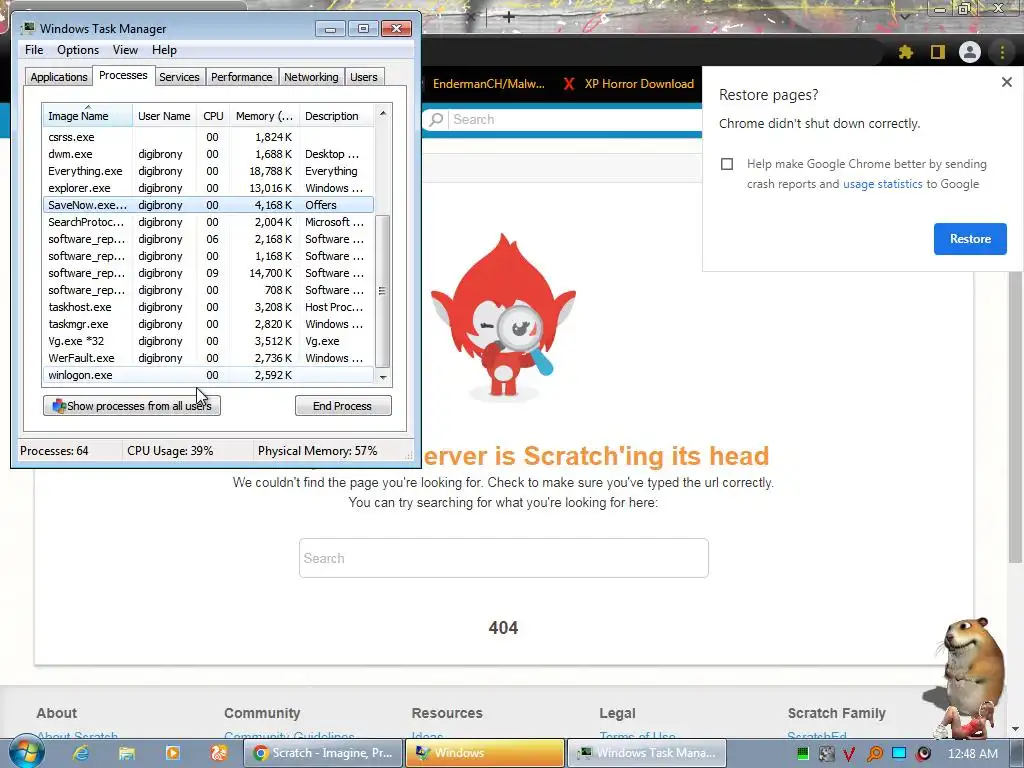Viewport: 1024px width, 768px height.
Task: Click the End Process button
Action: pyautogui.click(x=343, y=406)
